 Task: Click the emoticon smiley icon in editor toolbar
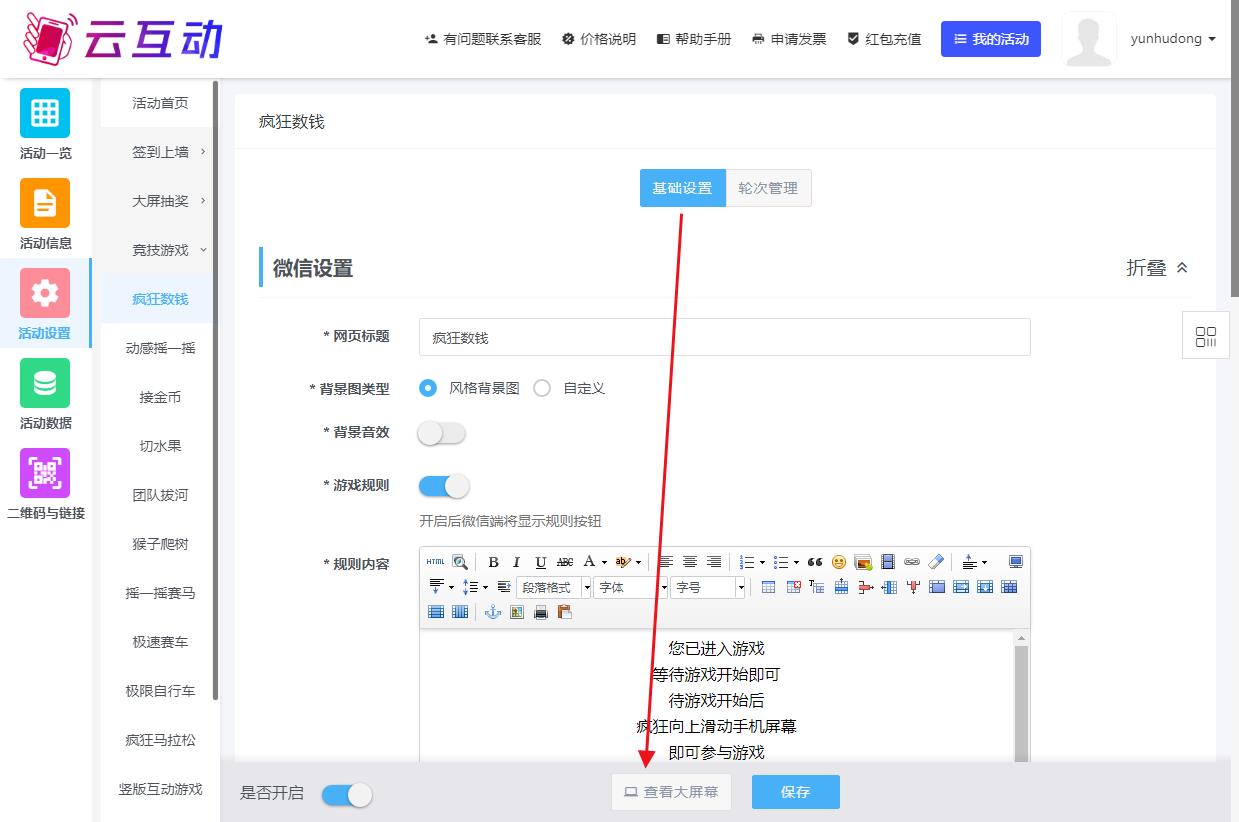839,562
